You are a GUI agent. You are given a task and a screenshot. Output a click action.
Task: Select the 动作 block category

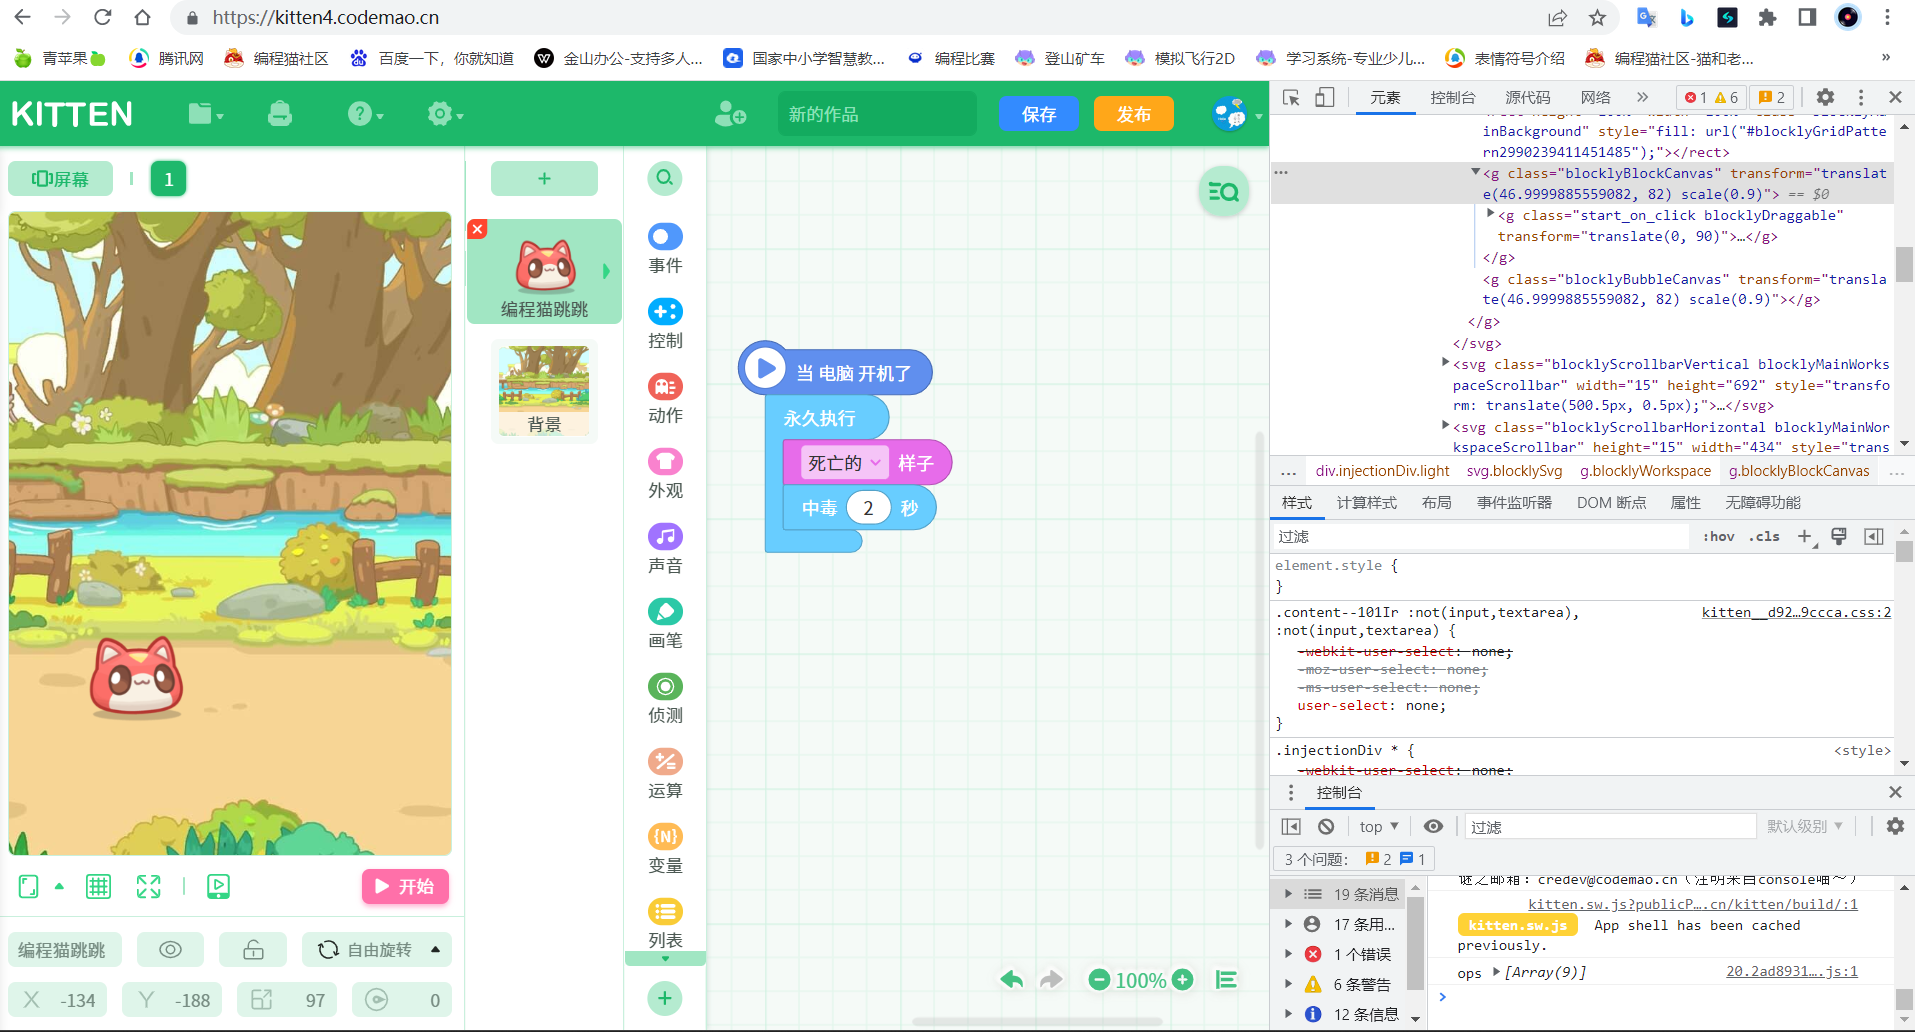pyautogui.click(x=665, y=399)
